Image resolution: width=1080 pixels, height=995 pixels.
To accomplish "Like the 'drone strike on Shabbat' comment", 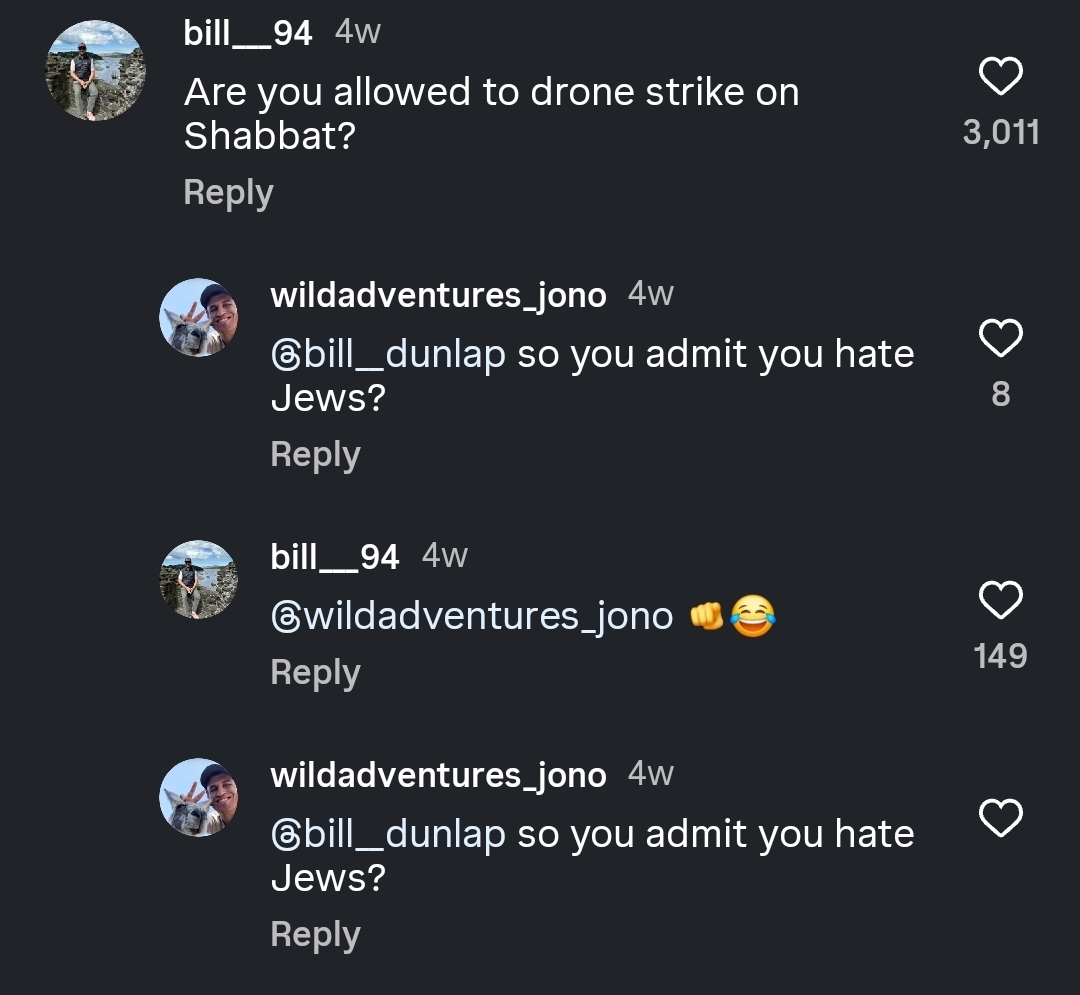I will [1000, 76].
